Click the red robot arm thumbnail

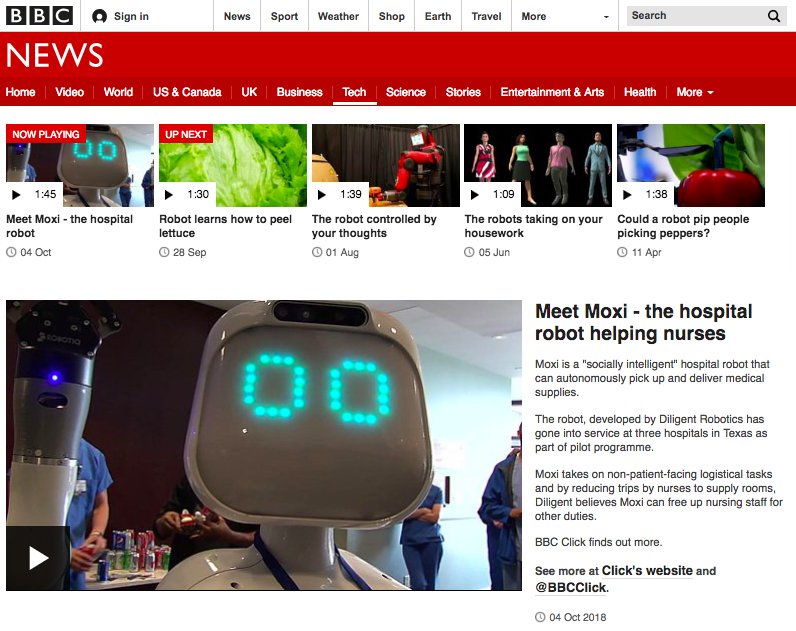[x=386, y=165]
